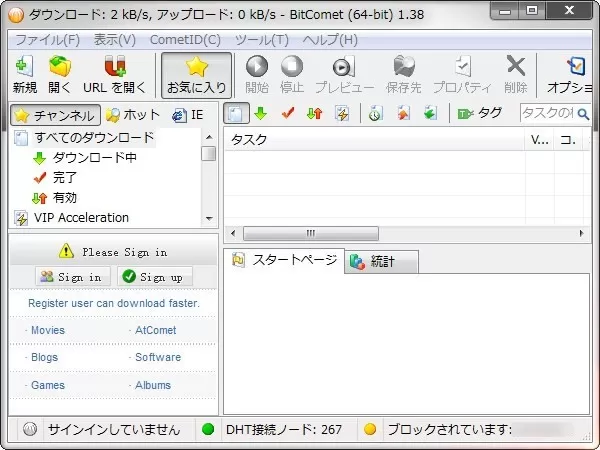This screenshot has width=600, height=450.
Task: Click the green download page filter icon
Action: (x=430, y=113)
